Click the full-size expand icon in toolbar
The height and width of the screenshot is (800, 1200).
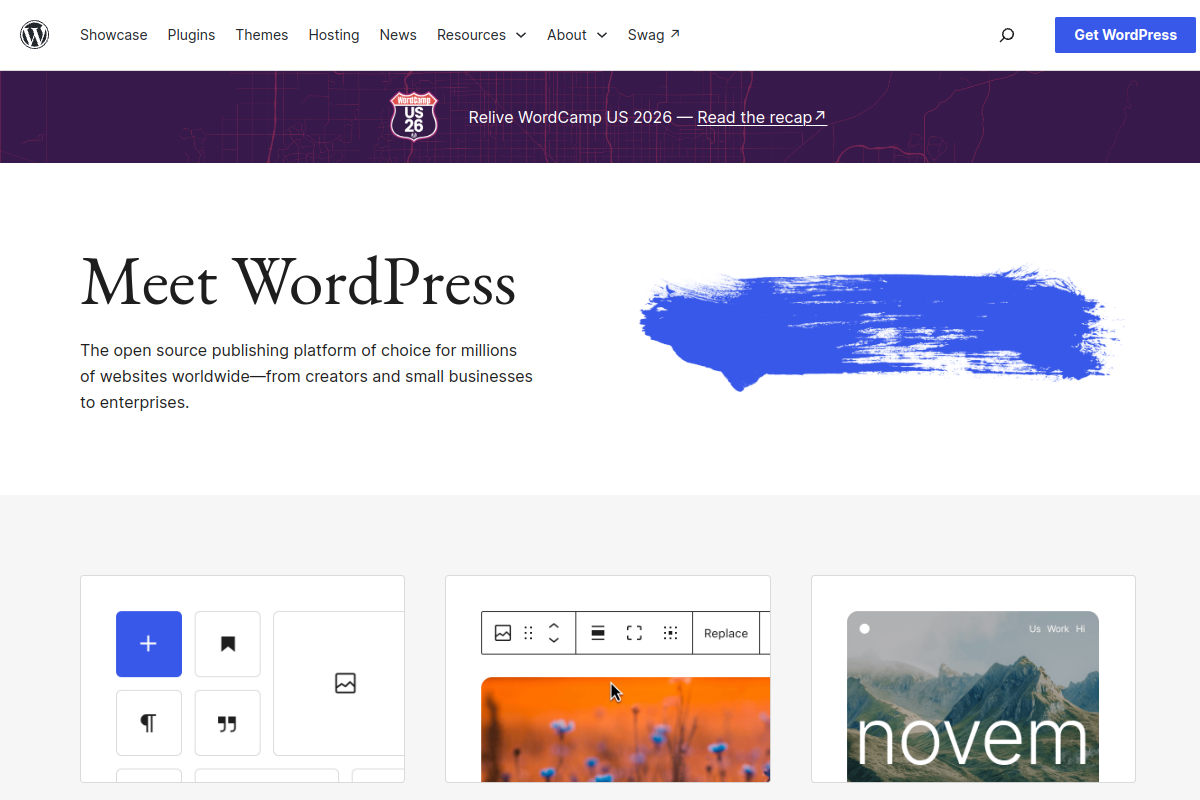(634, 633)
